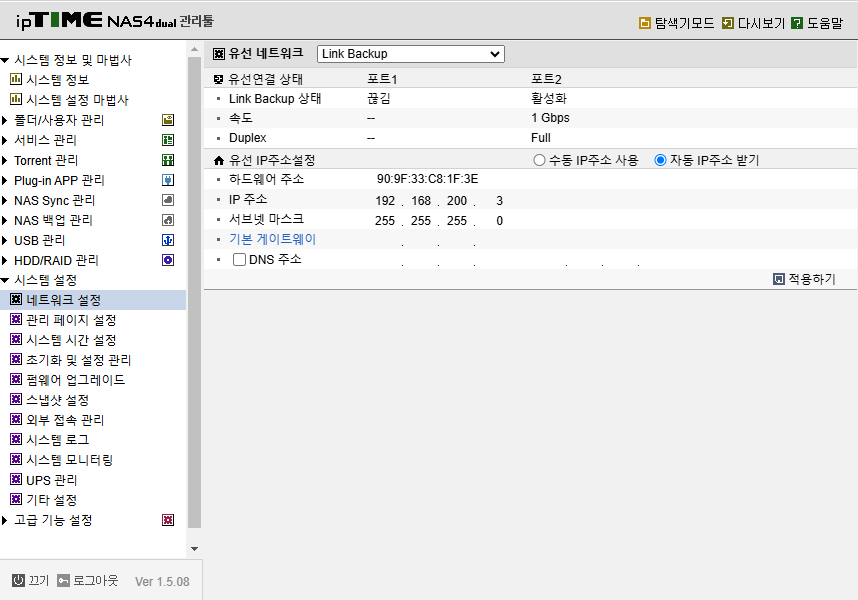Click 적용하기 apply button text
This screenshot has width=858, height=600.
[812, 279]
